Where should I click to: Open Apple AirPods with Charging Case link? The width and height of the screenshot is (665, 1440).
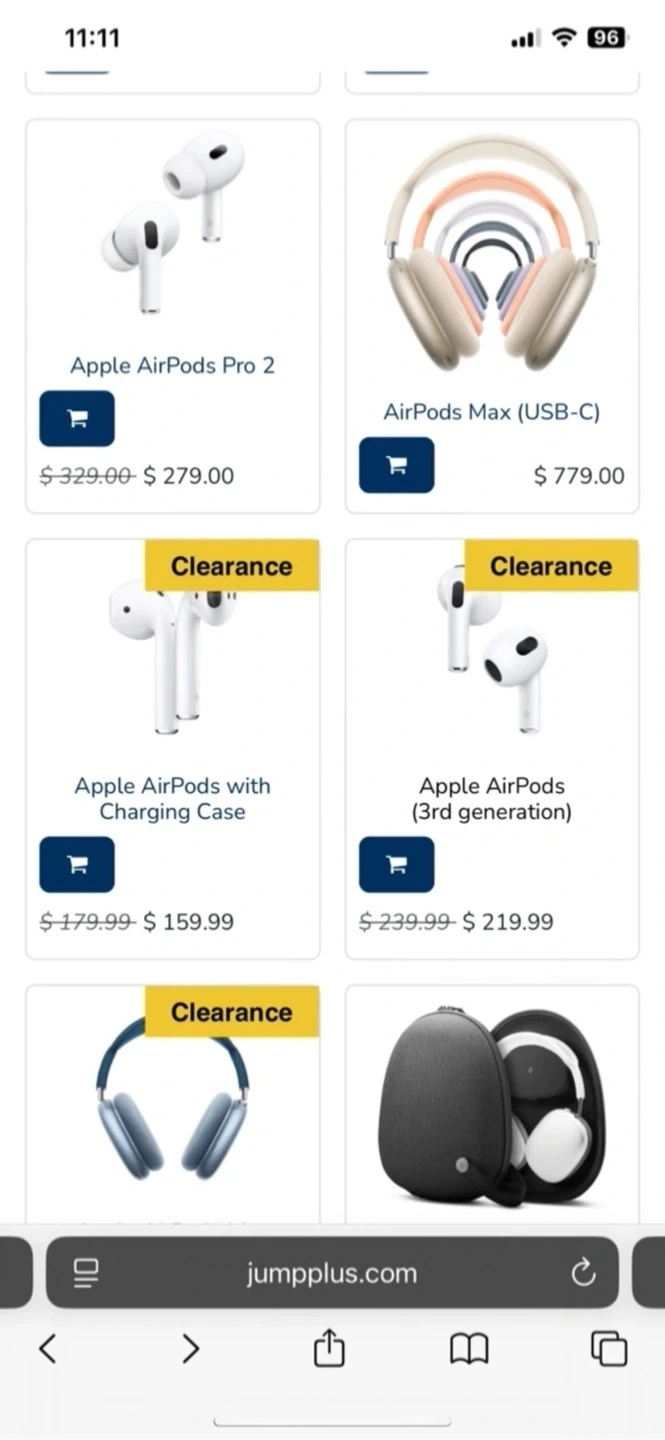[172, 799]
